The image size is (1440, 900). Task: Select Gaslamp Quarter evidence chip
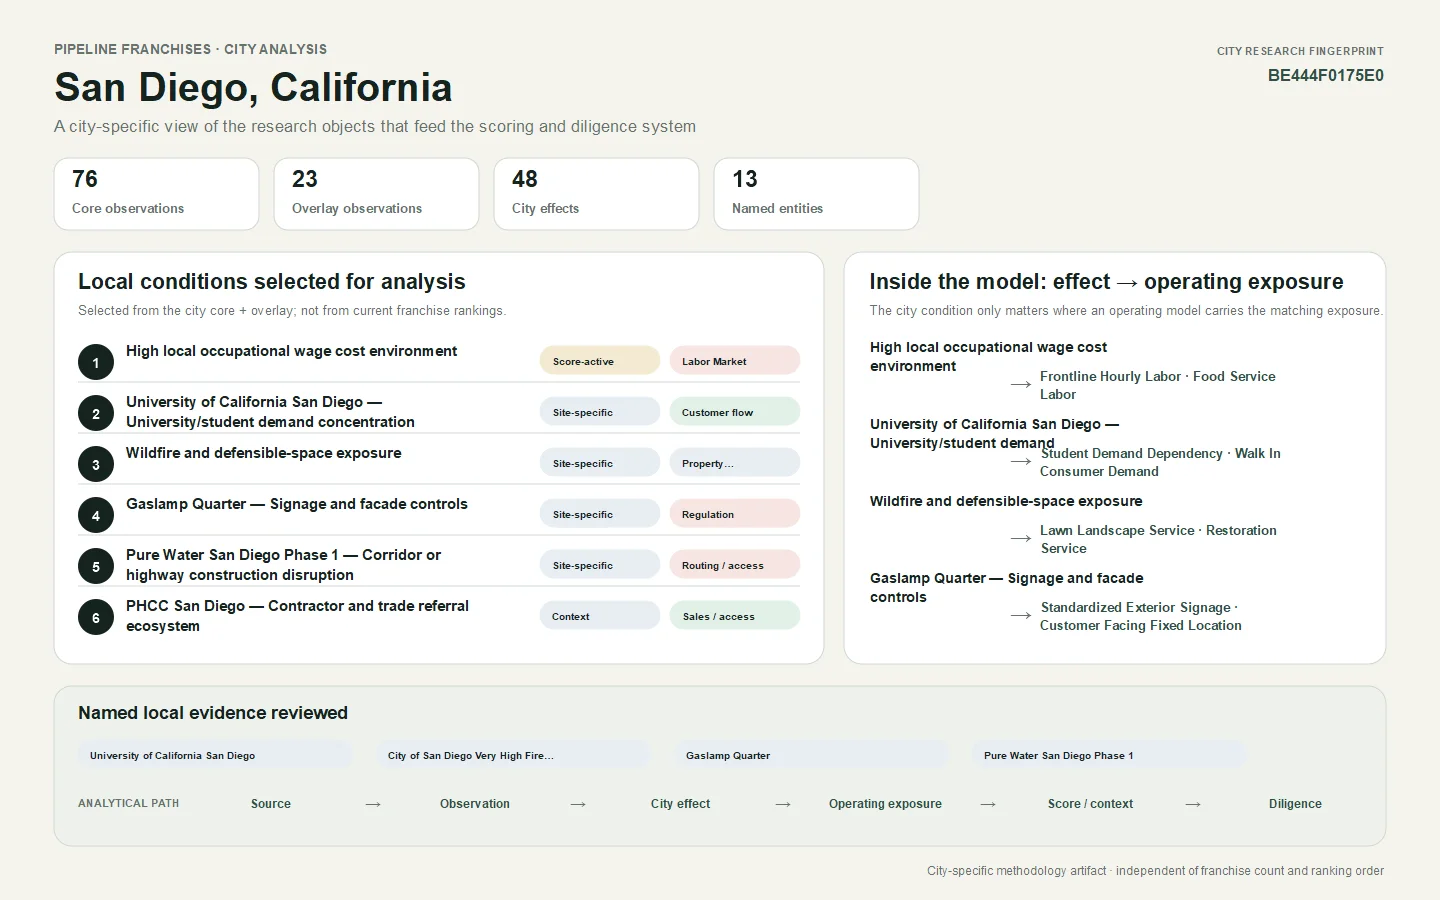pyautogui.click(x=811, y=755)
